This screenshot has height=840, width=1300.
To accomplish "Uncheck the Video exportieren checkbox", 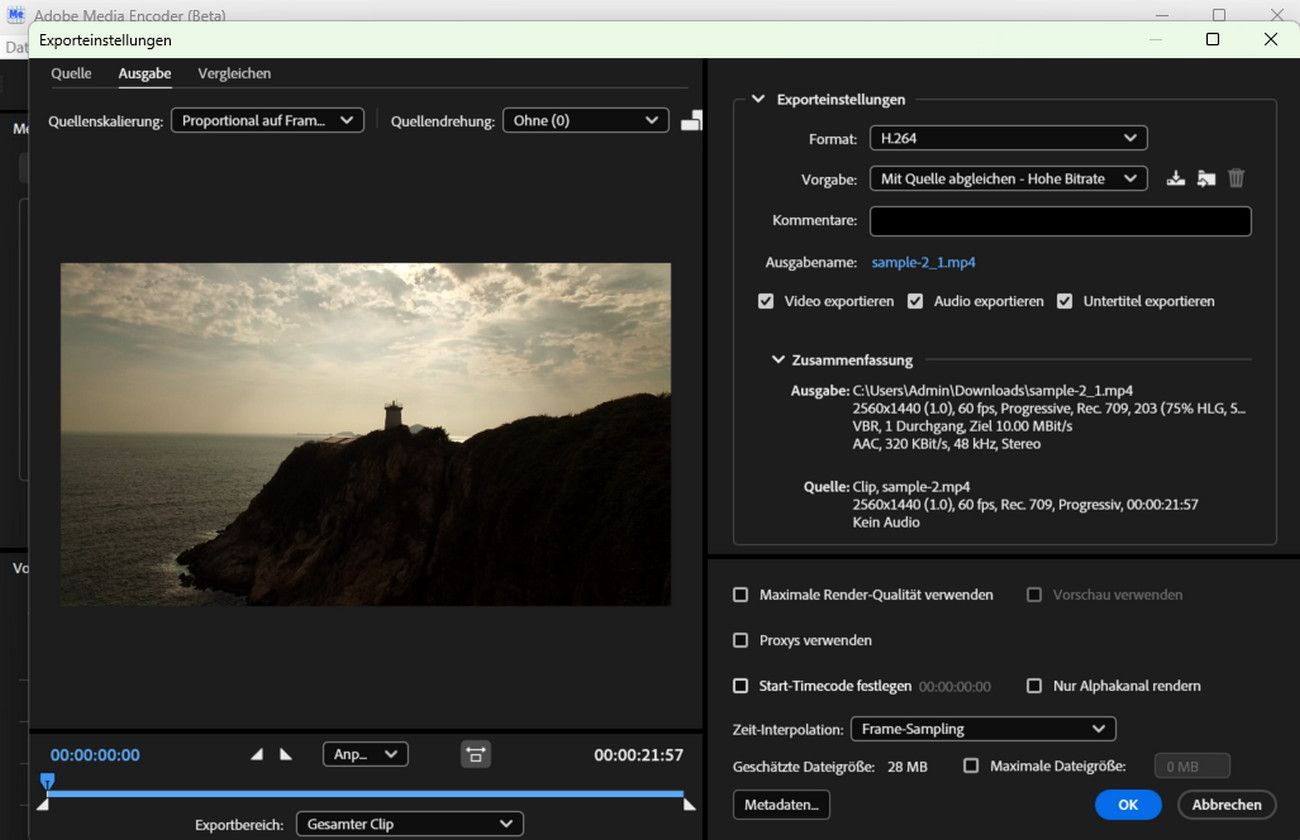I will [766, 301].
